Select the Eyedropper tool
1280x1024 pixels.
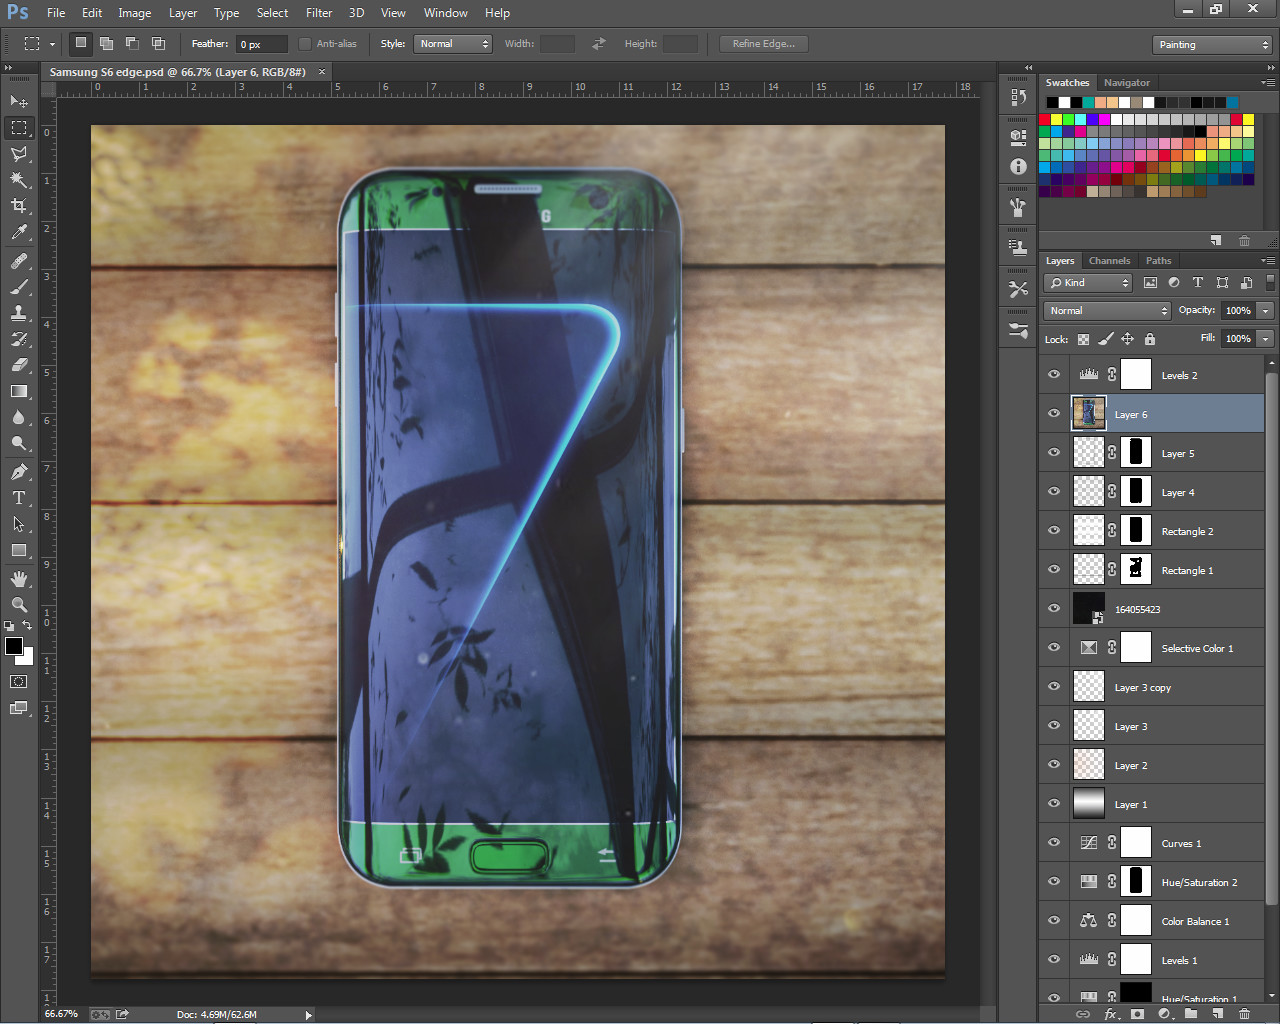tap(19, 232)
